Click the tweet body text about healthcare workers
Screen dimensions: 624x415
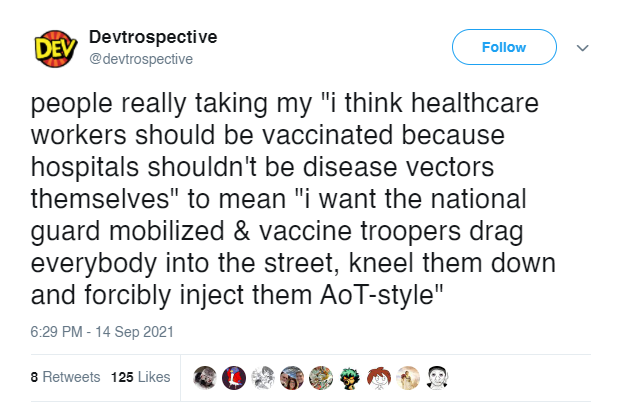pyautogui.click(x=293, y=199)
